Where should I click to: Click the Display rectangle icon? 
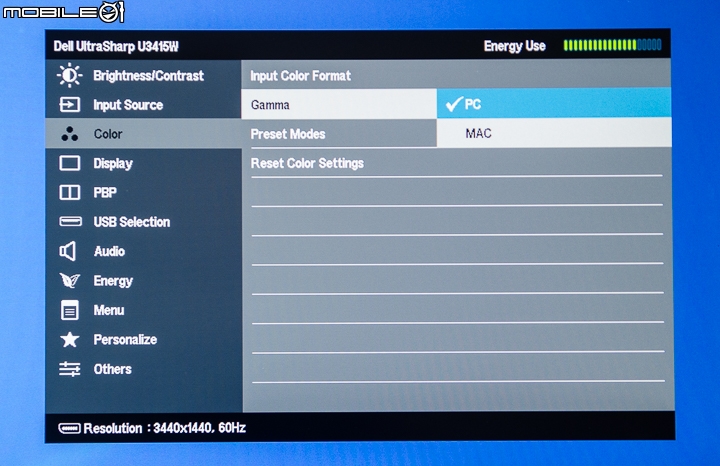[x=70, y=163]
